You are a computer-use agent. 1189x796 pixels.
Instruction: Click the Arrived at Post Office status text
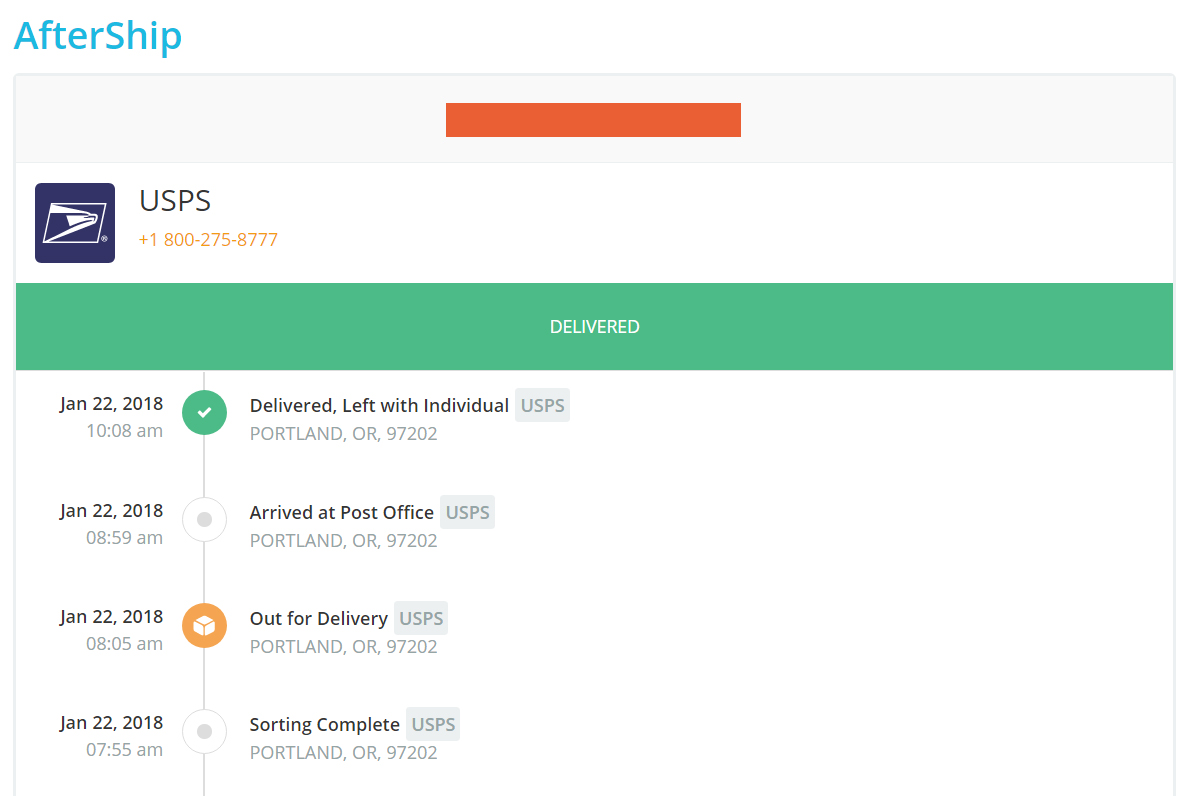342,512
